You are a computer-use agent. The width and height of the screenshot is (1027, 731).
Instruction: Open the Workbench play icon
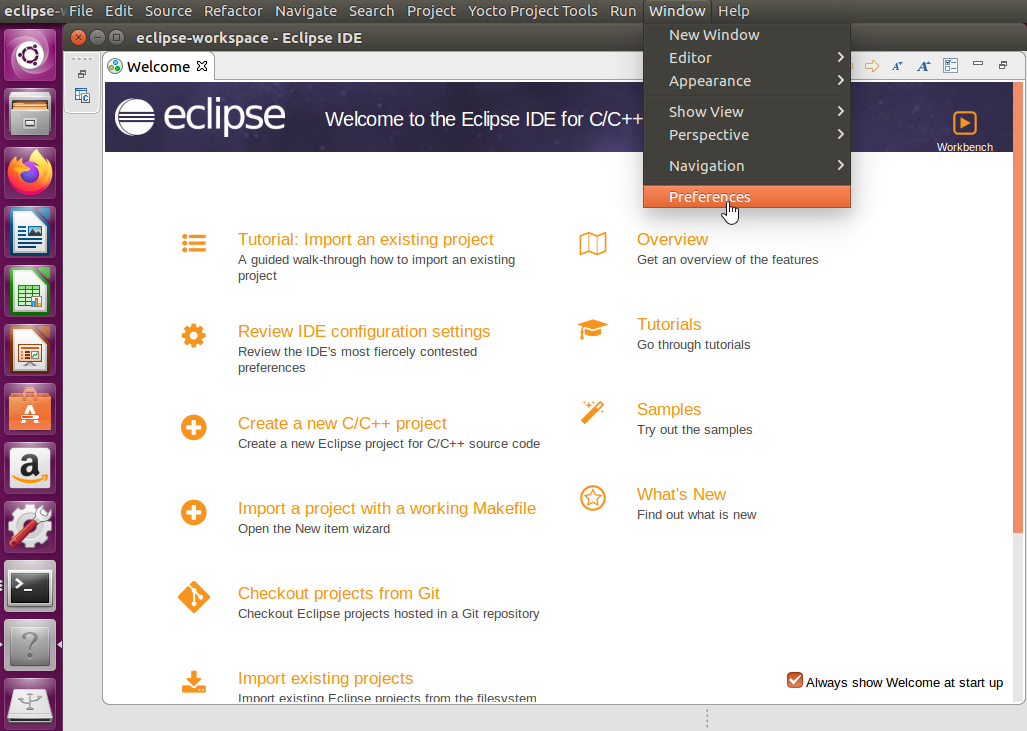pos(964,122)
